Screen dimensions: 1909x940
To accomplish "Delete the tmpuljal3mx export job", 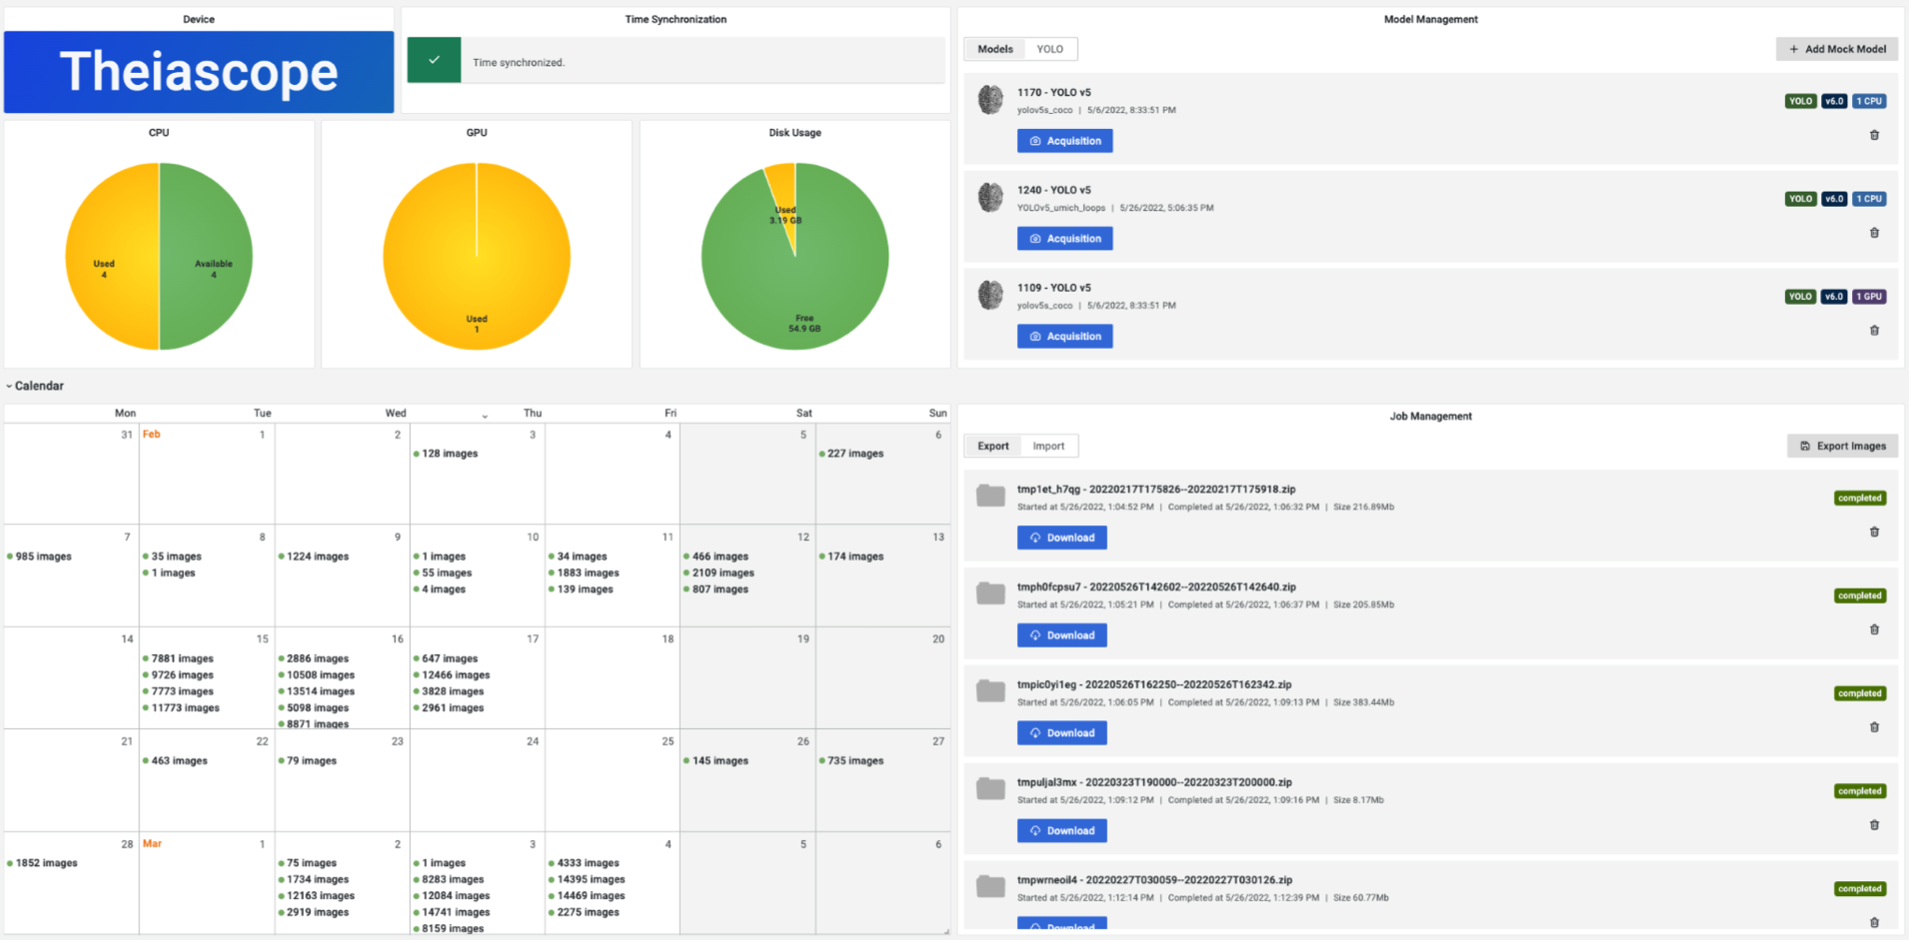I will (1874, 826).
